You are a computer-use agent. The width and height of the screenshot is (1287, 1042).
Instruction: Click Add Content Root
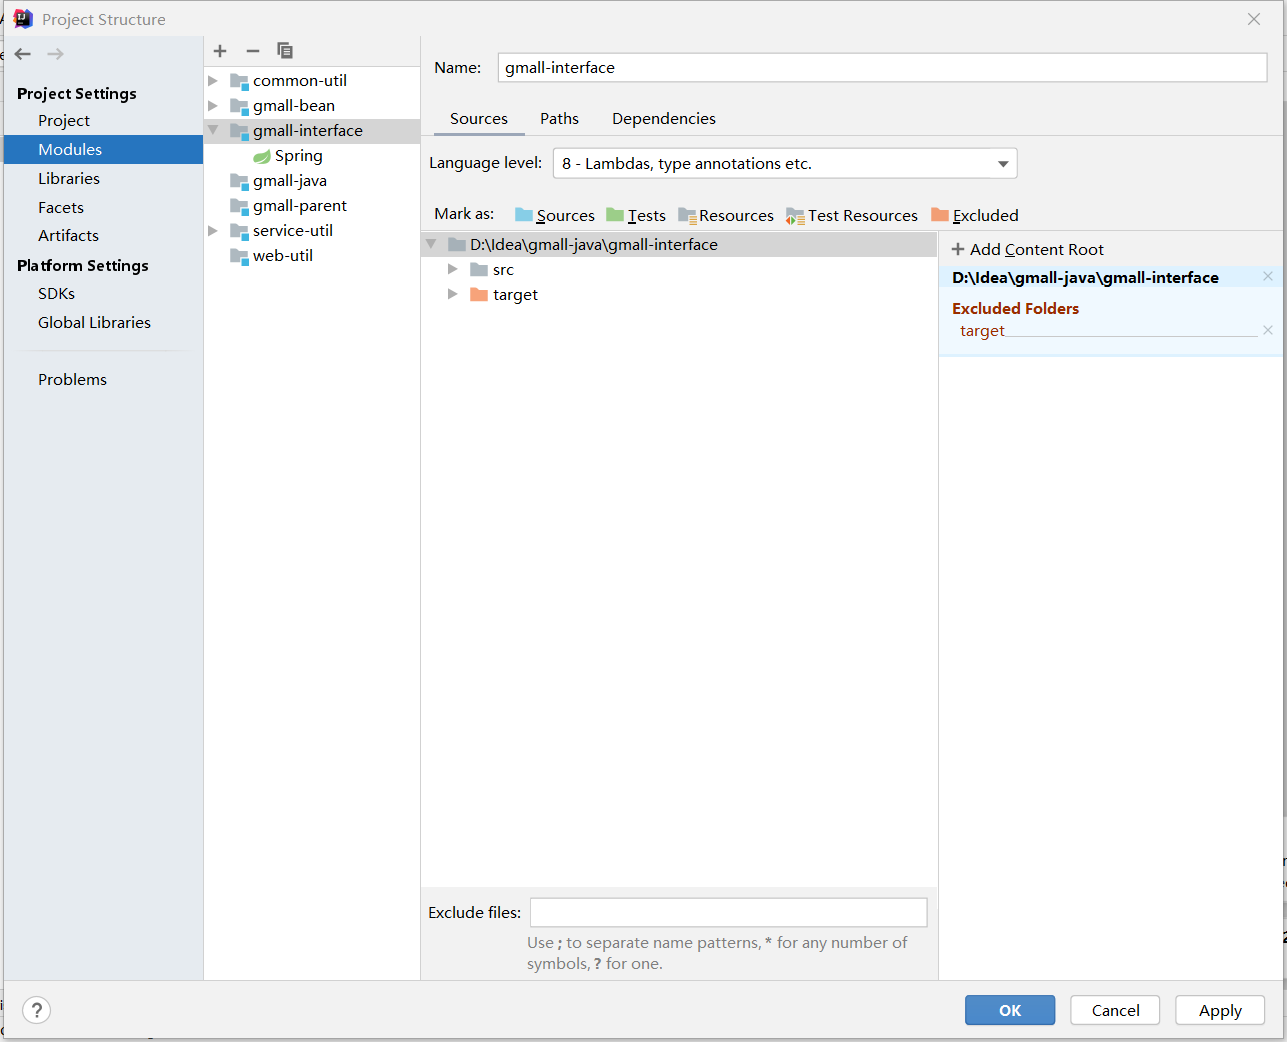[x=1027, y=250]
